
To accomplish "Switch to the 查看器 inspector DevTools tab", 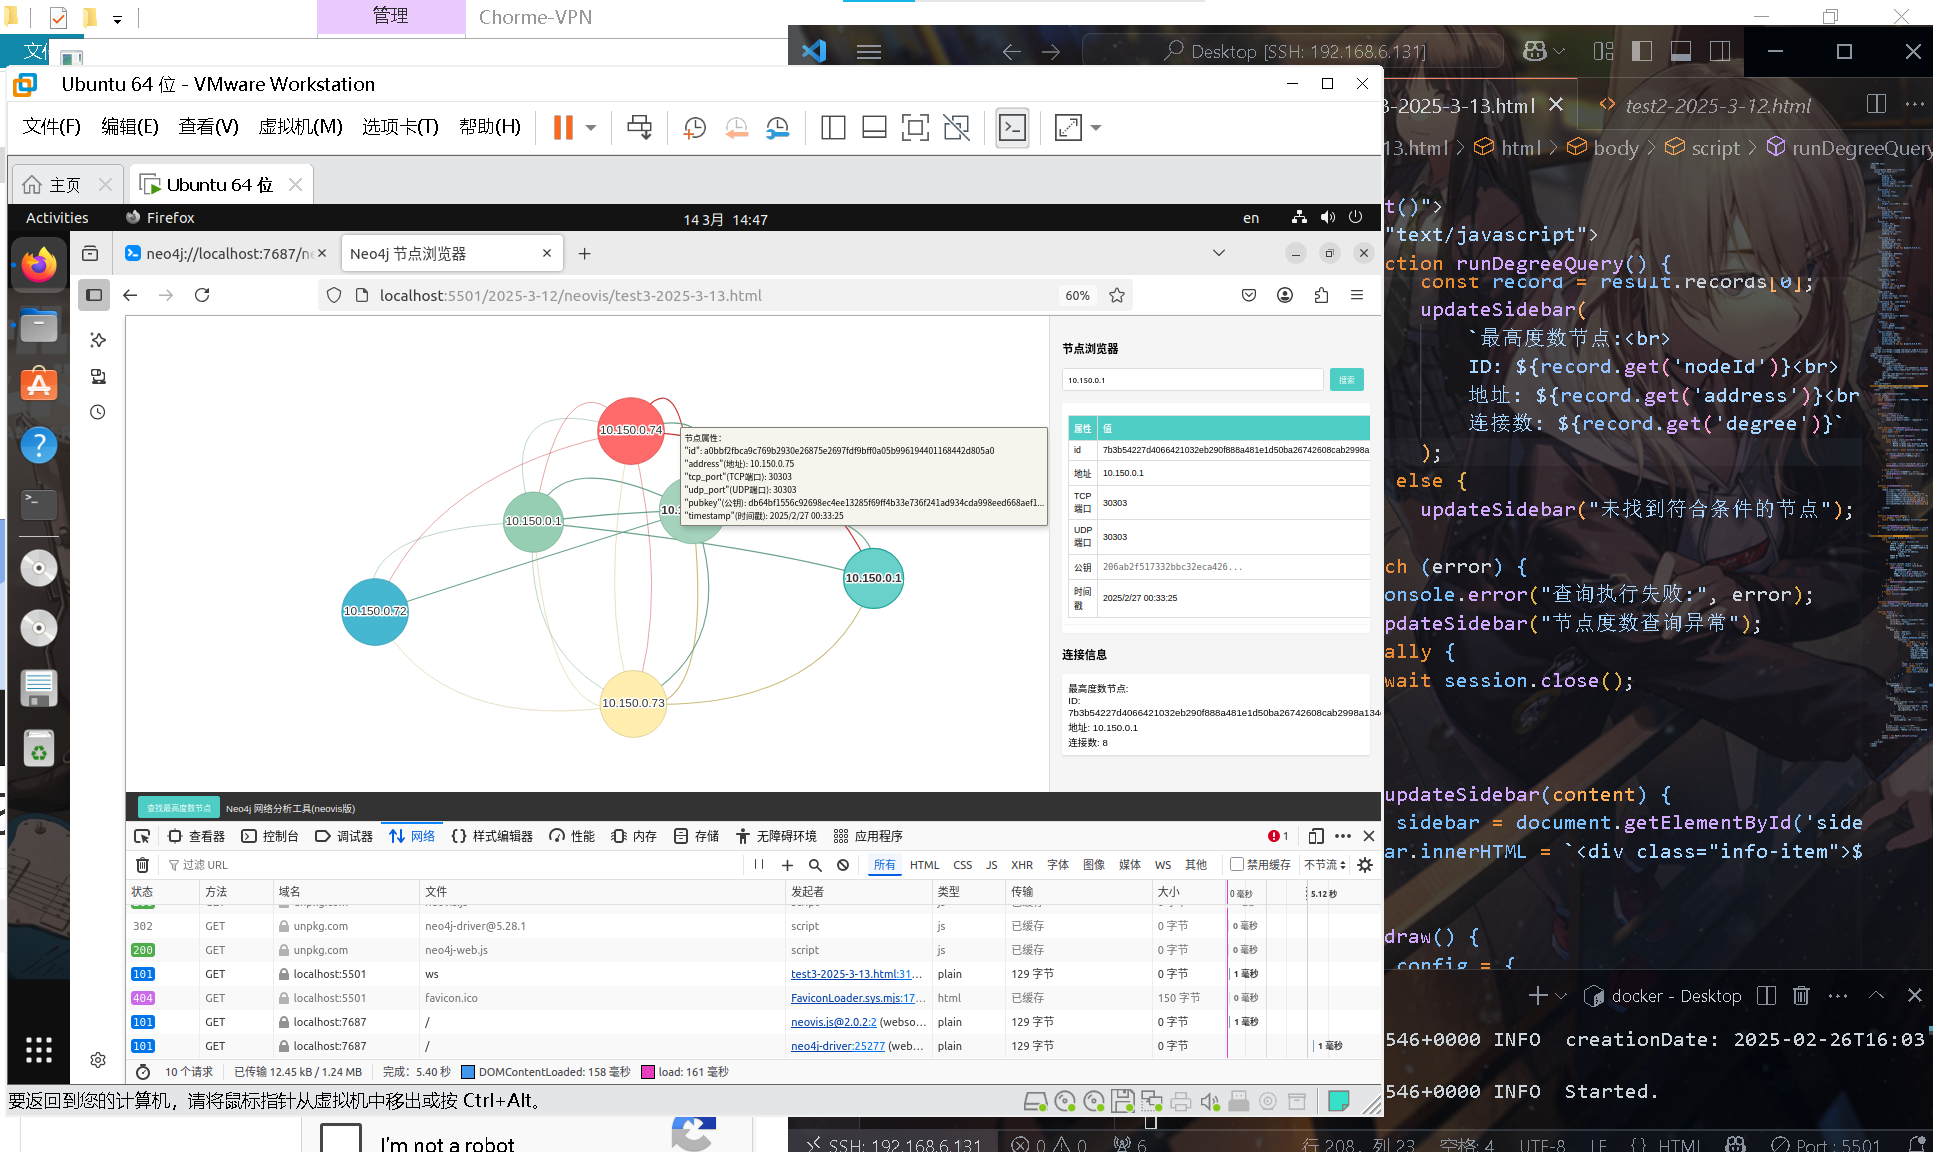I will point(196,836).
